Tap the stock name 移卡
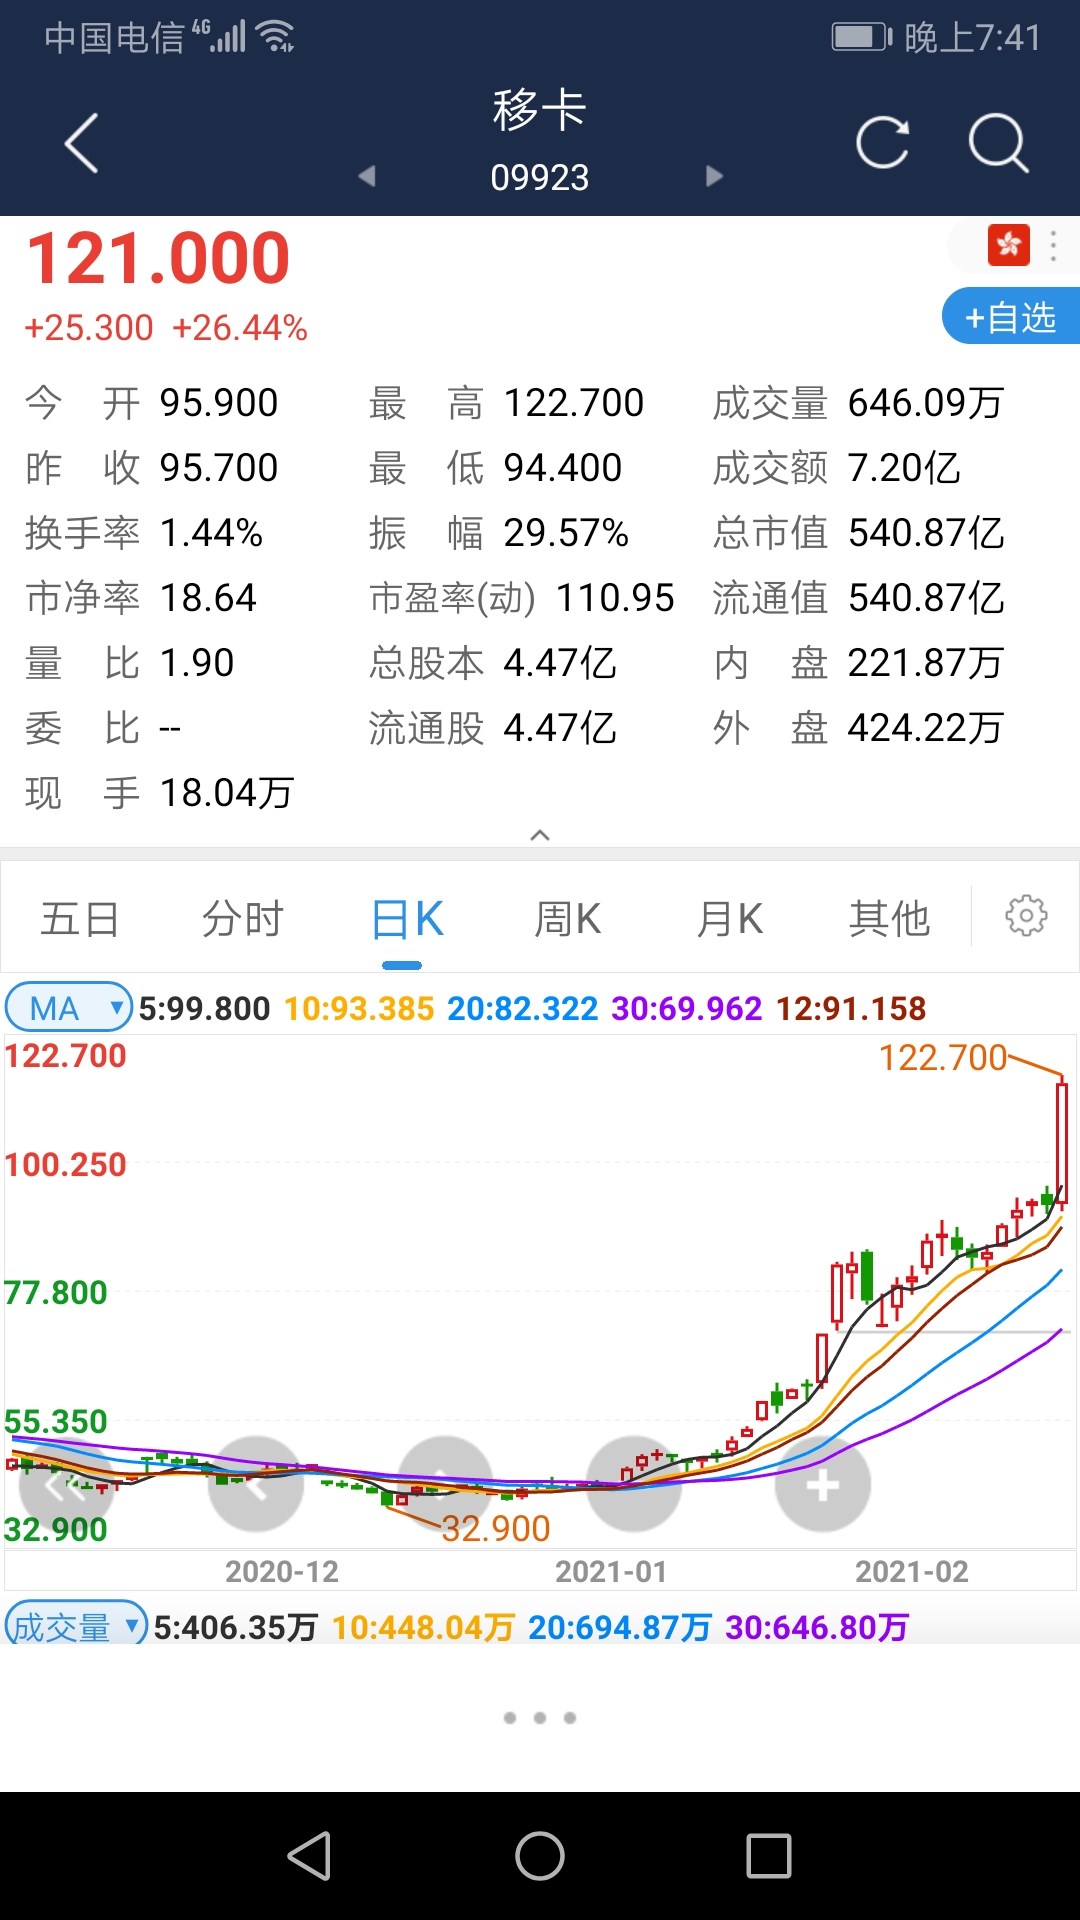The width and height of the screenshot is (1080, 1920). coord(540,109)
